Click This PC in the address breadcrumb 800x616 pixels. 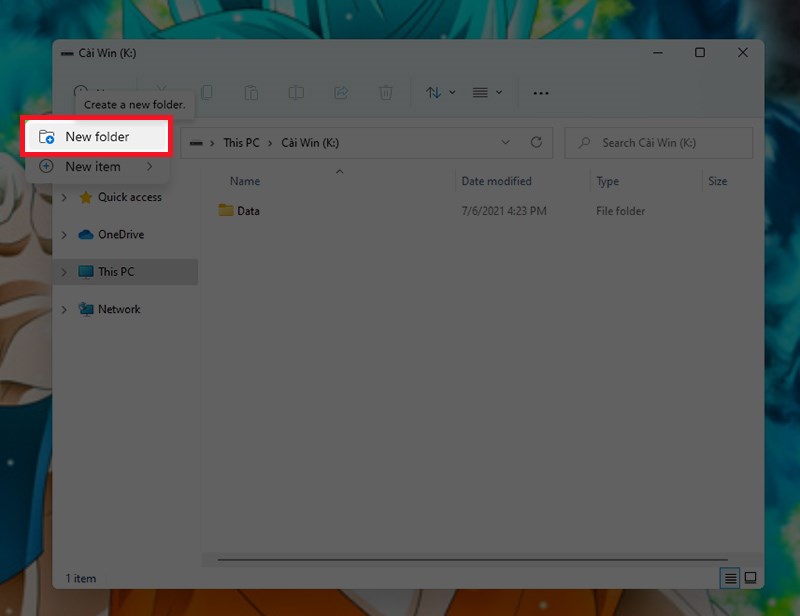pyautogui.click(x=241, y=143)
